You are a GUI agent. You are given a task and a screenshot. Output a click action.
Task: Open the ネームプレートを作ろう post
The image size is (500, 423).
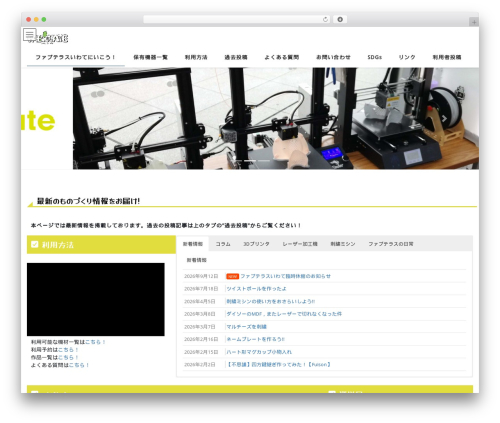[256, 339]
